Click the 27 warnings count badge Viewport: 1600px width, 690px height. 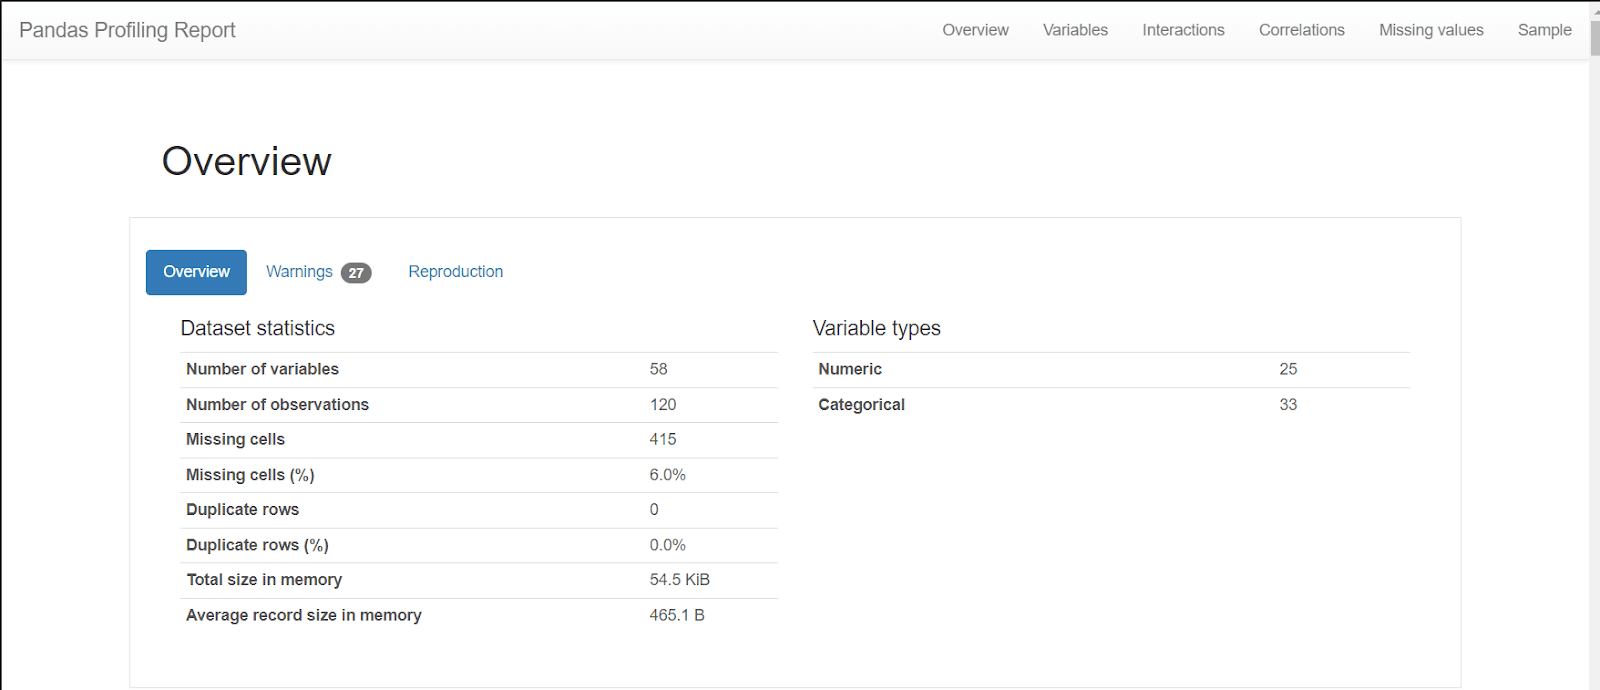coord(356,273)
